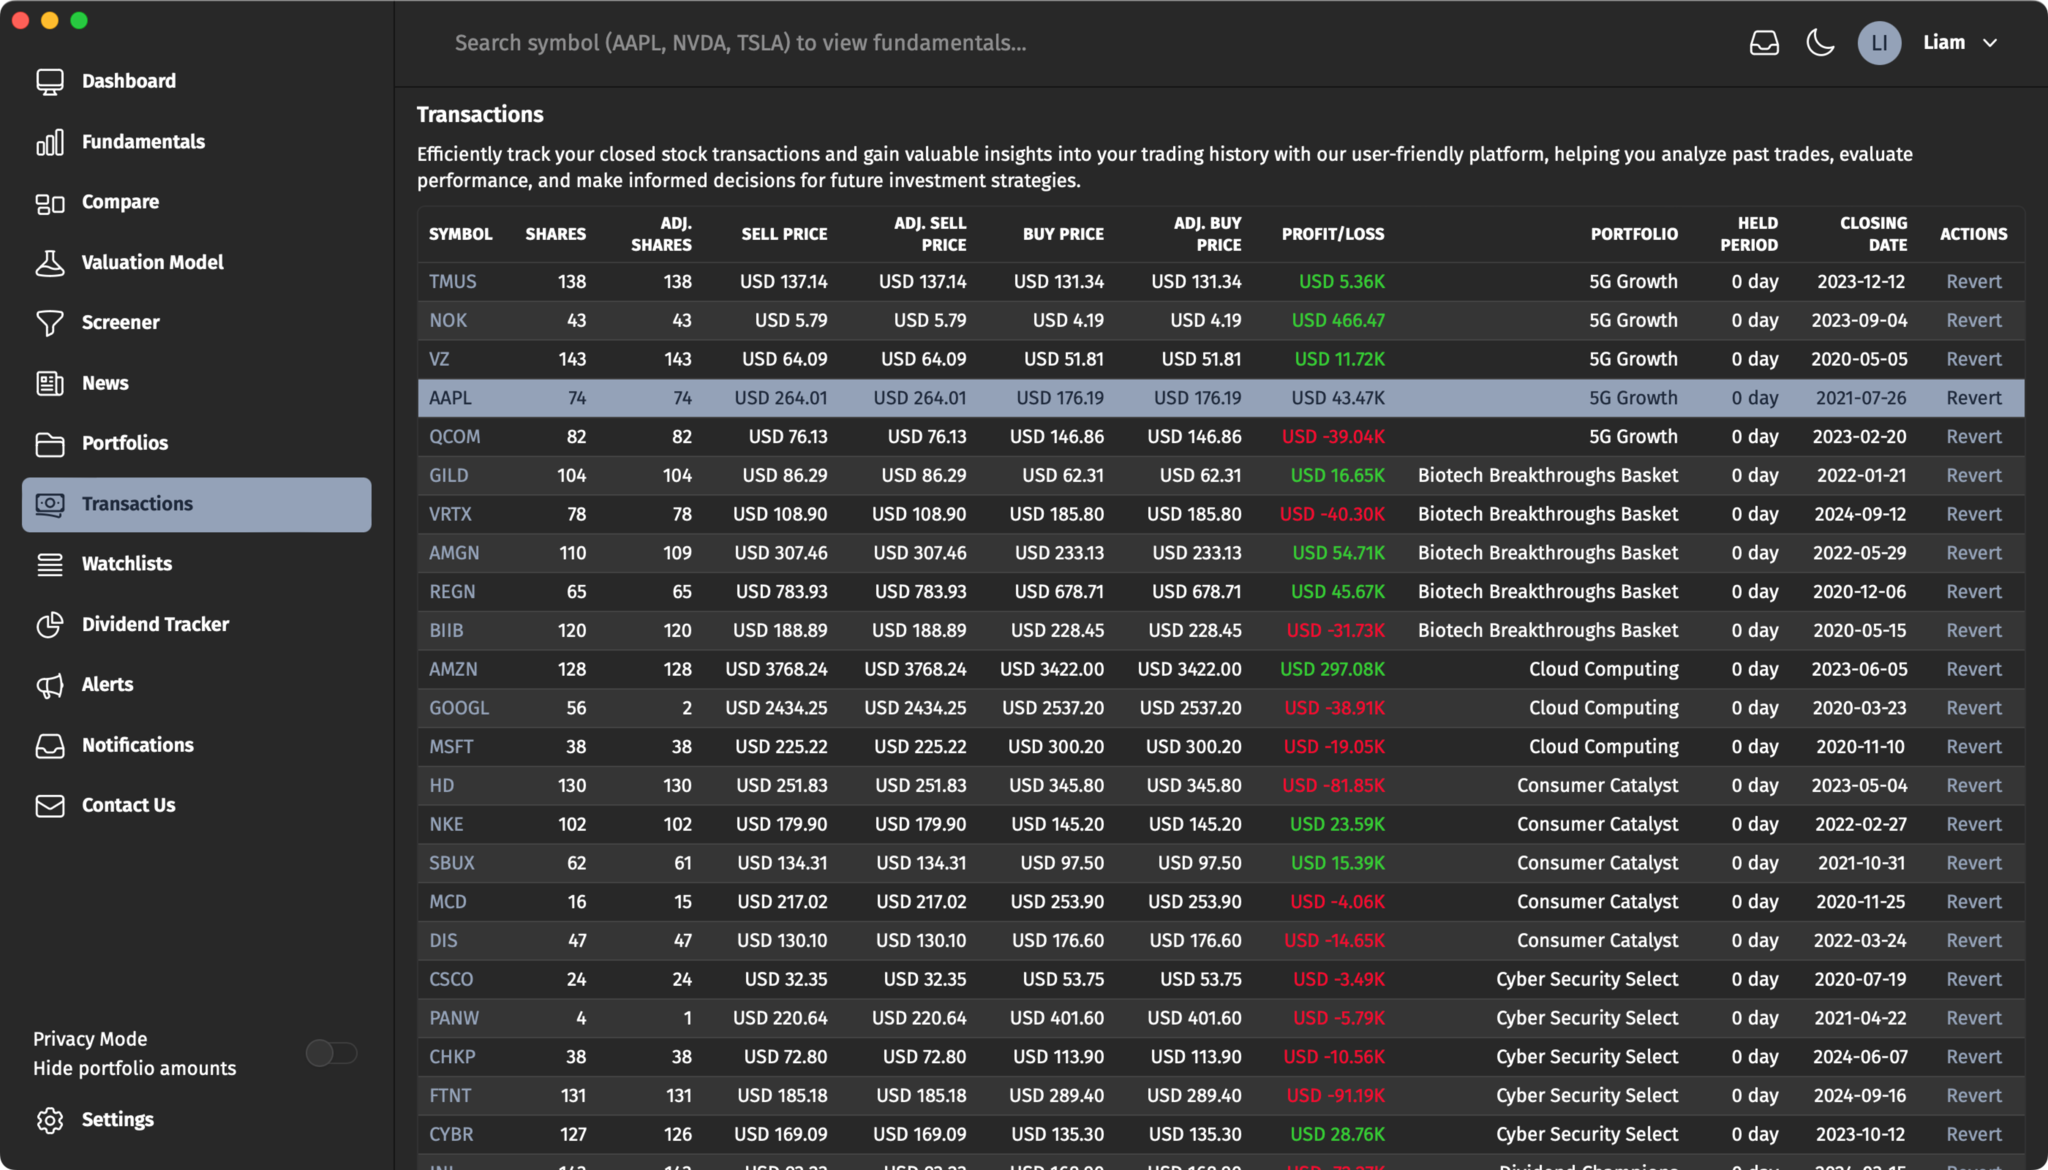Click the Screener funnel icon

click(x=49, y=323)
